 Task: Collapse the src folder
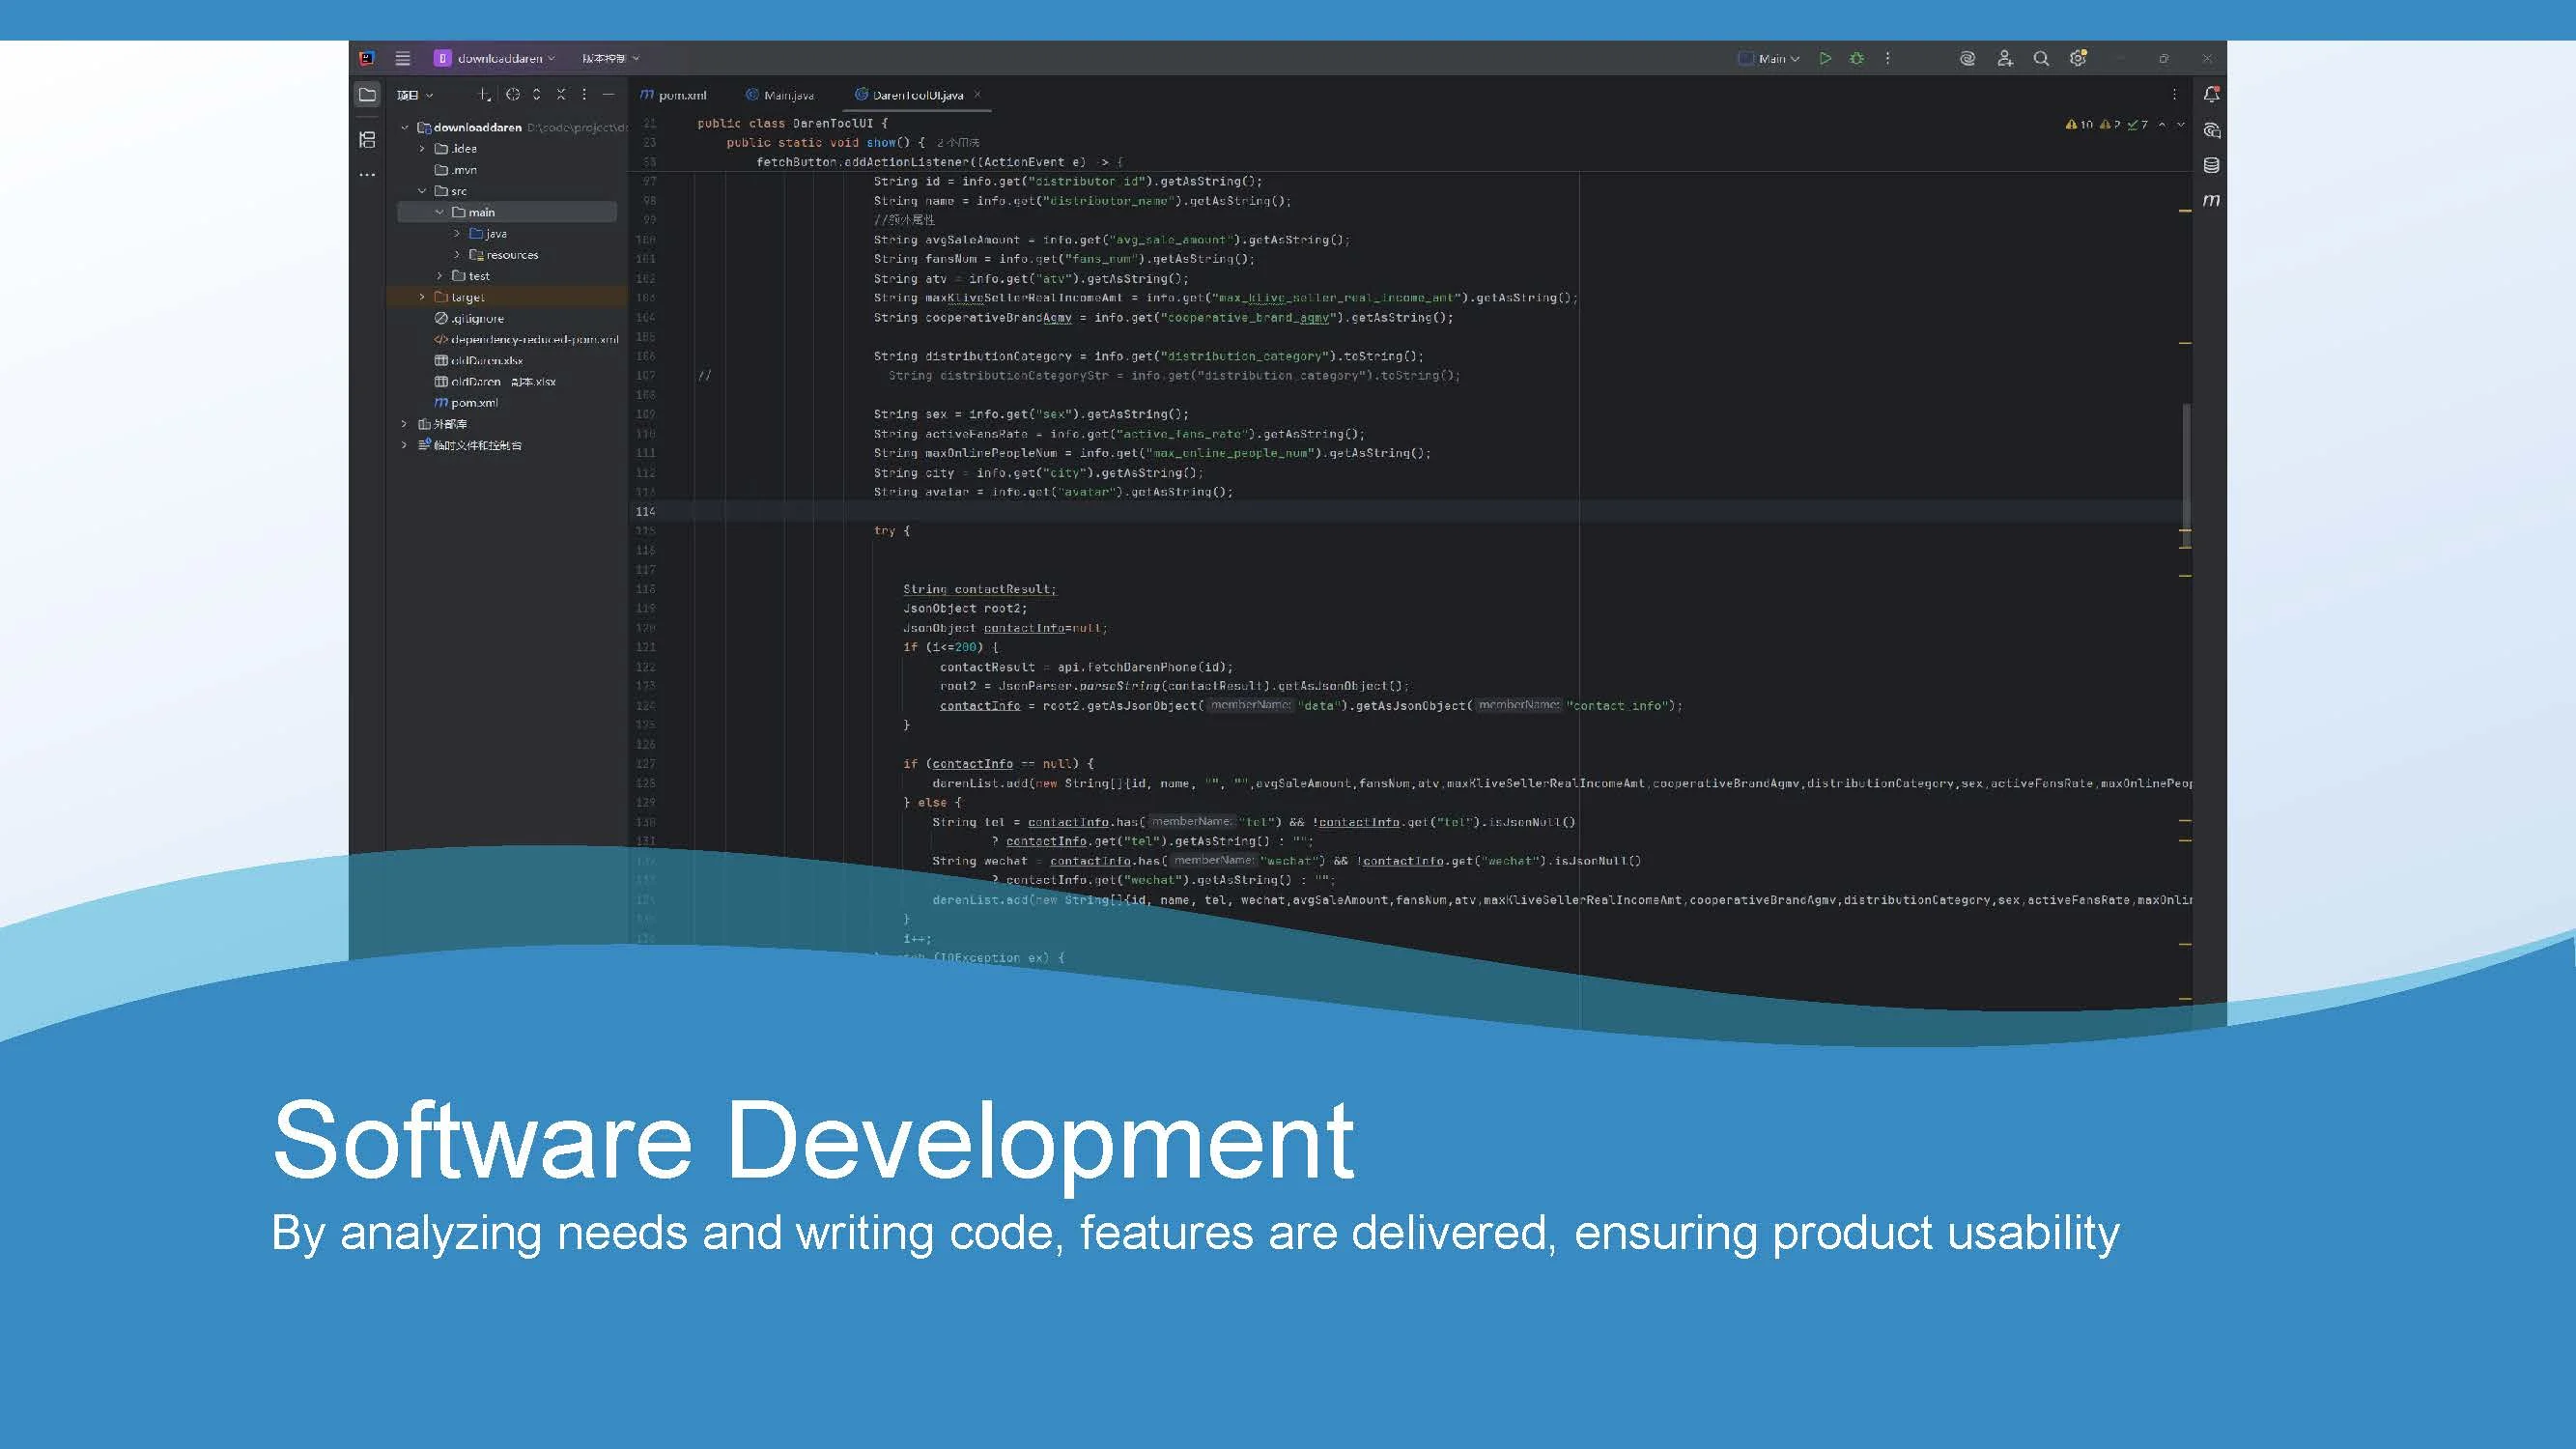(422, 191)
